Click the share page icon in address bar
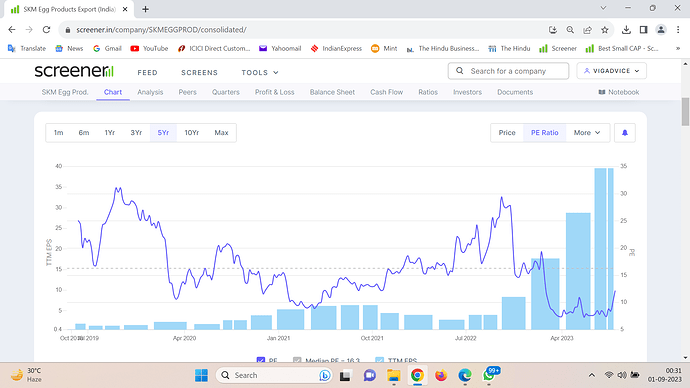690x388 pixels. pyautogui.click(x=587, y=30)
